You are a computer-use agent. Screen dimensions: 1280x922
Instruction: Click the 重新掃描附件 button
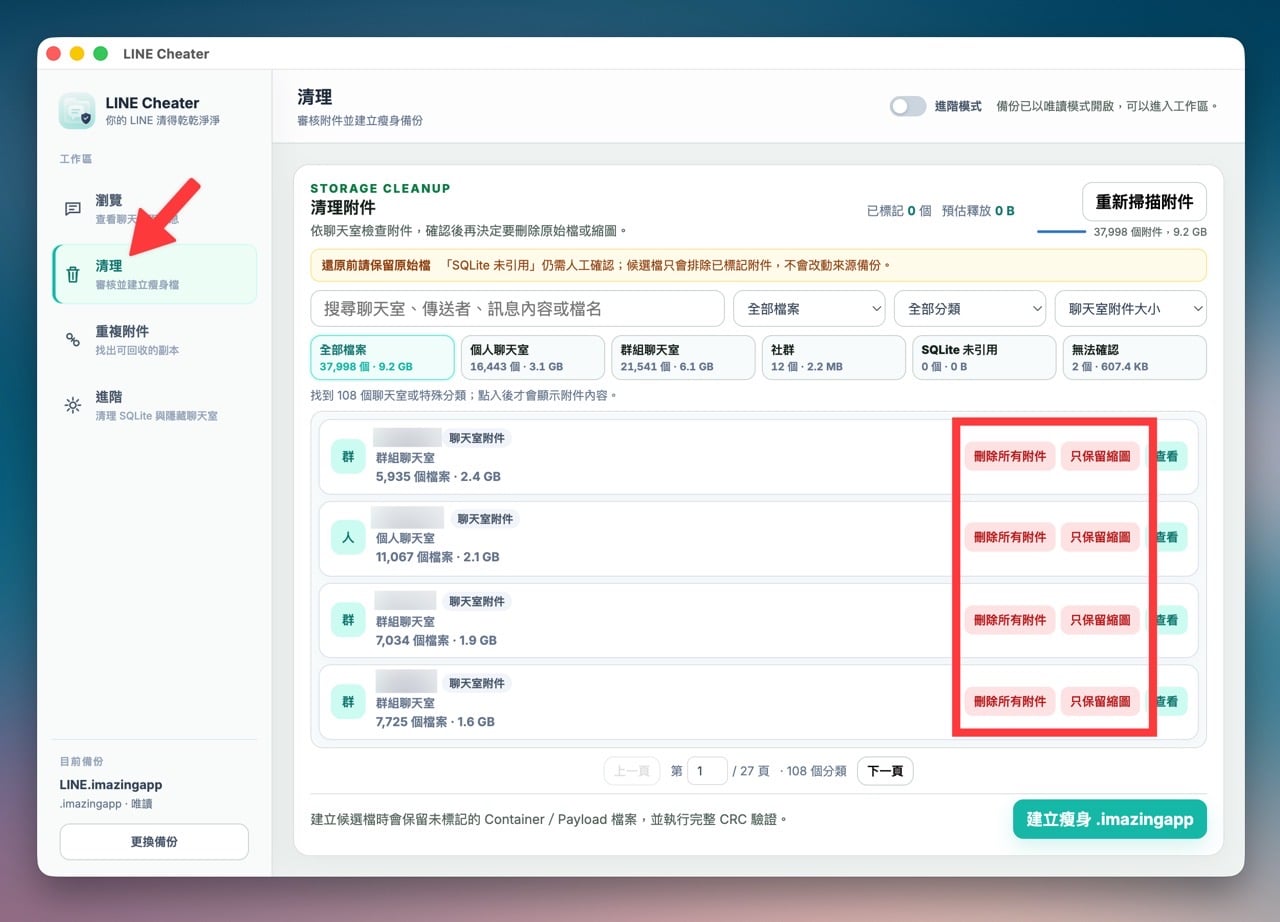(1144, 202)
